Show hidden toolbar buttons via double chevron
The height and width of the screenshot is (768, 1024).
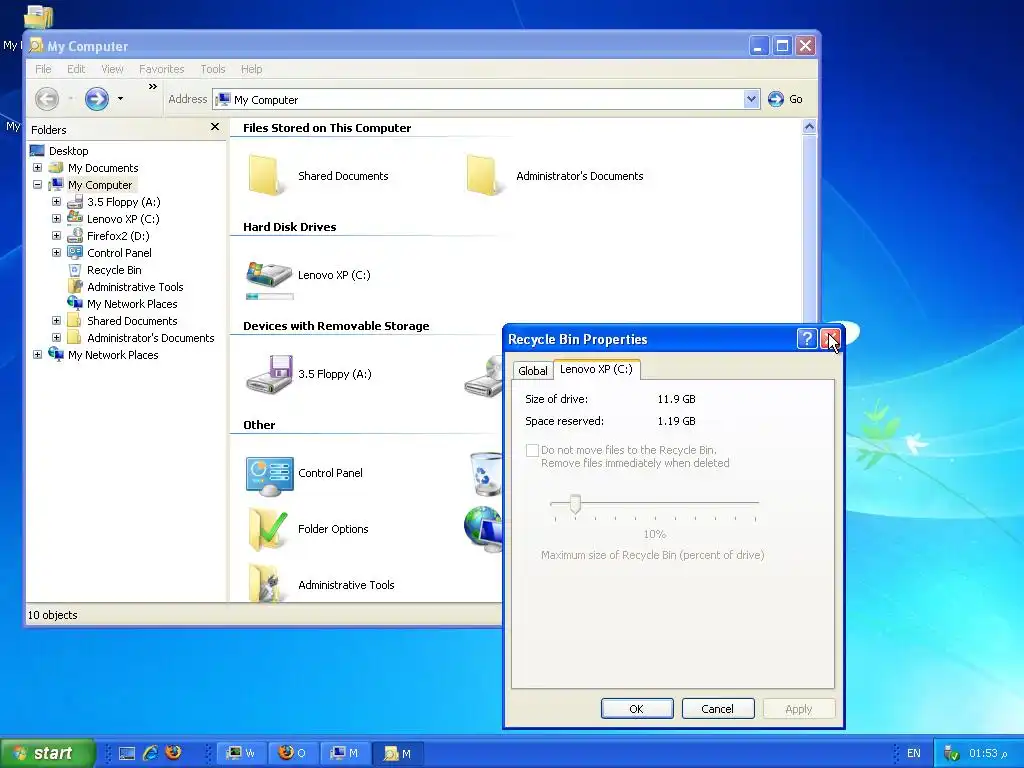click(153, 86)
